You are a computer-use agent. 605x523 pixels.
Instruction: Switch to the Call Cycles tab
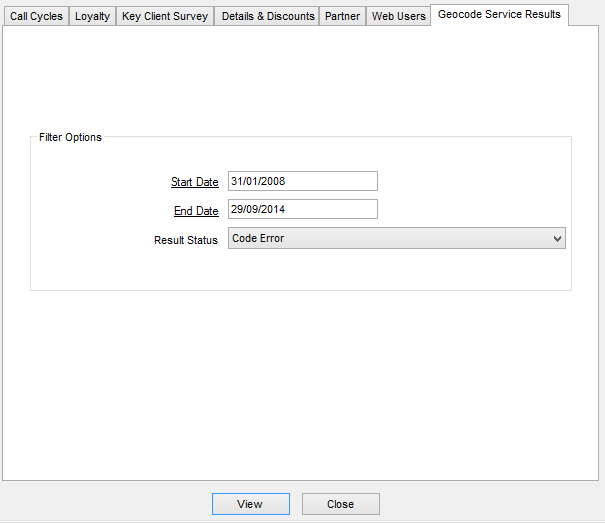(x=36, y=17)
